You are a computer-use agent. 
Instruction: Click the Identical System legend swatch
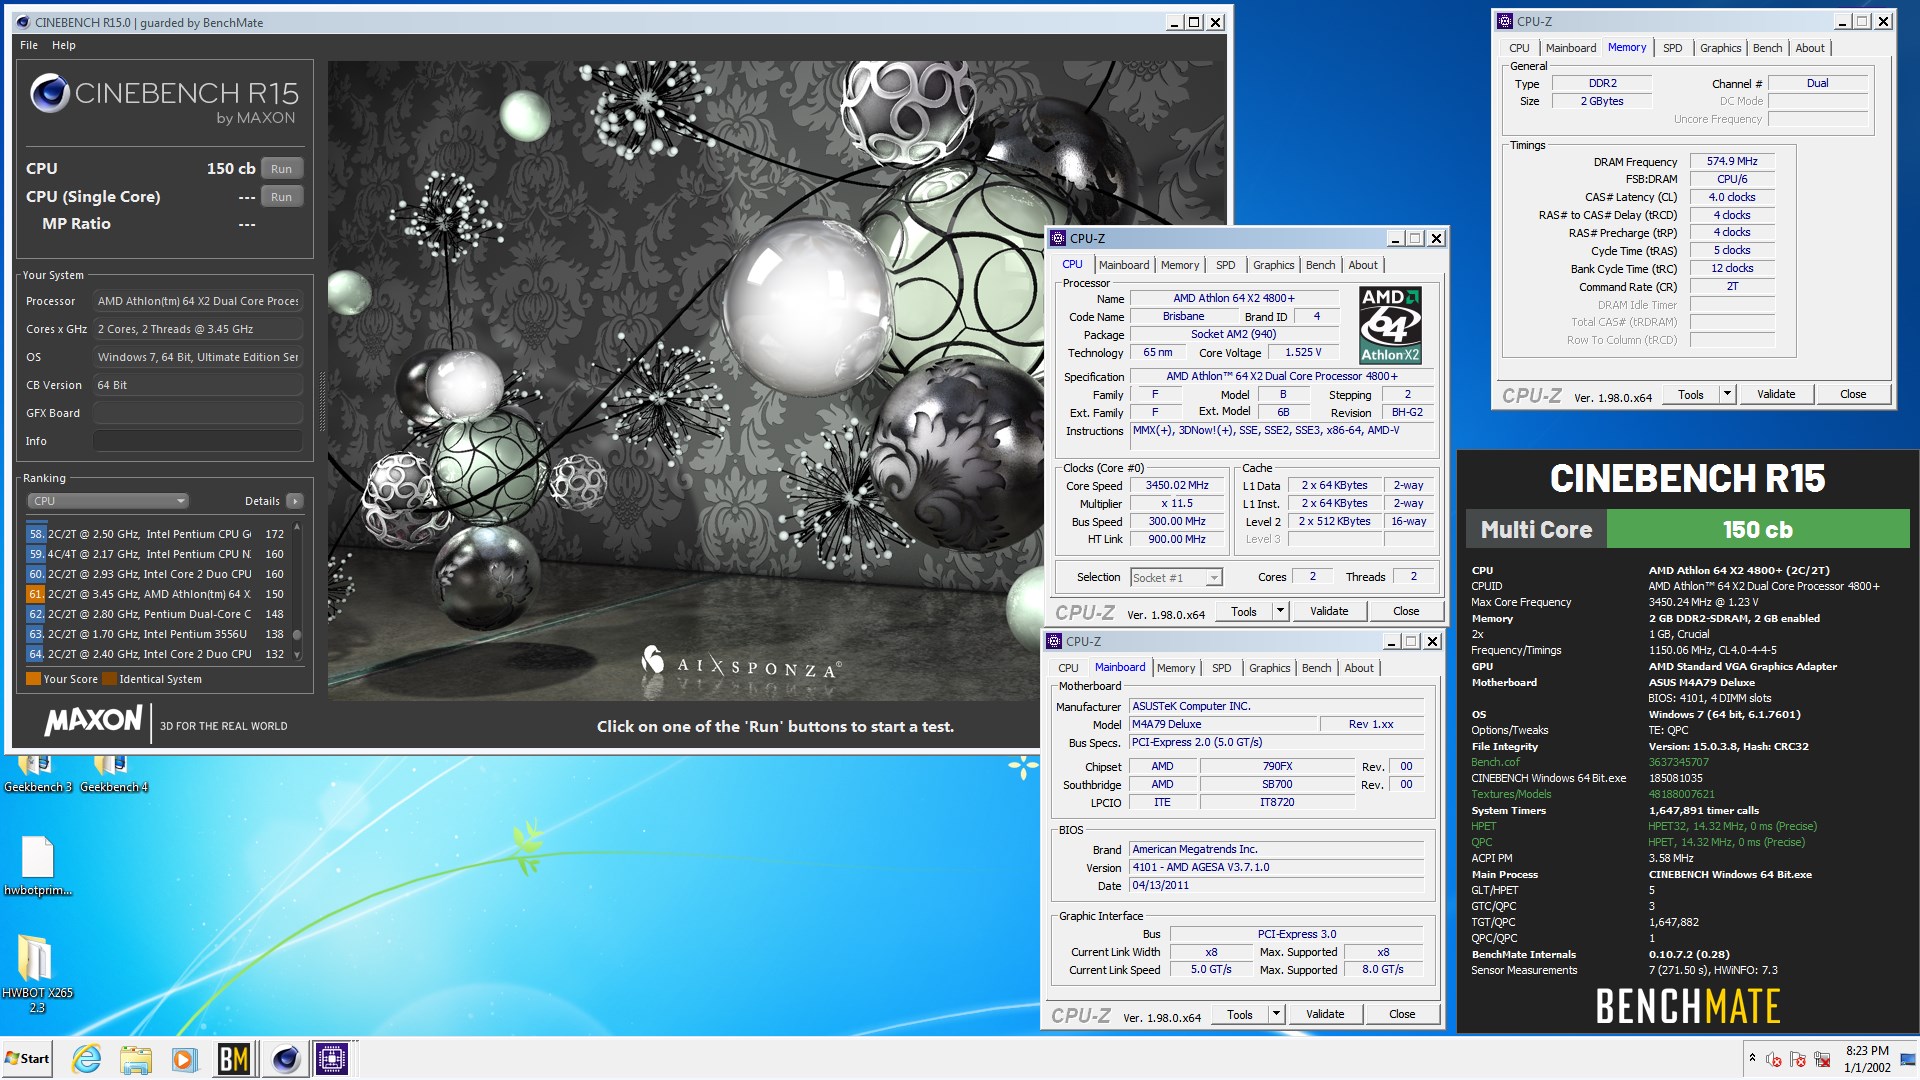(x=110, y=679)
